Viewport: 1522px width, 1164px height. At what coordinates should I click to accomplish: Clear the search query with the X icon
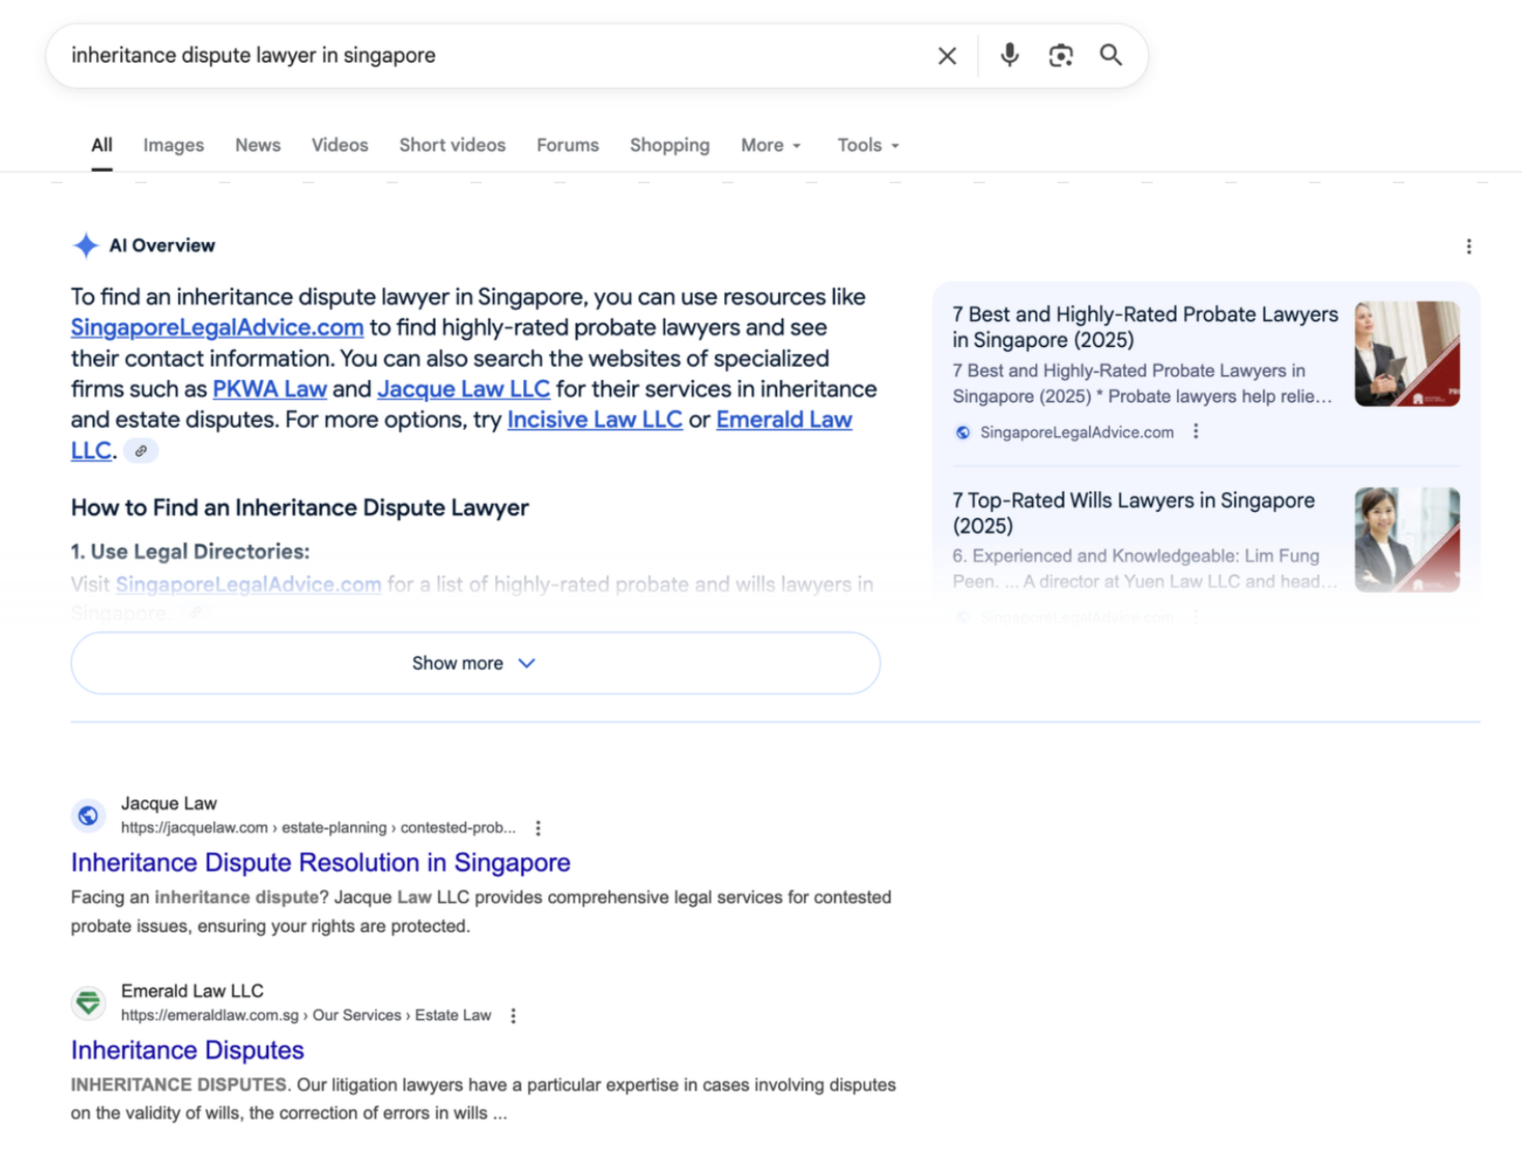coord(946,56)
